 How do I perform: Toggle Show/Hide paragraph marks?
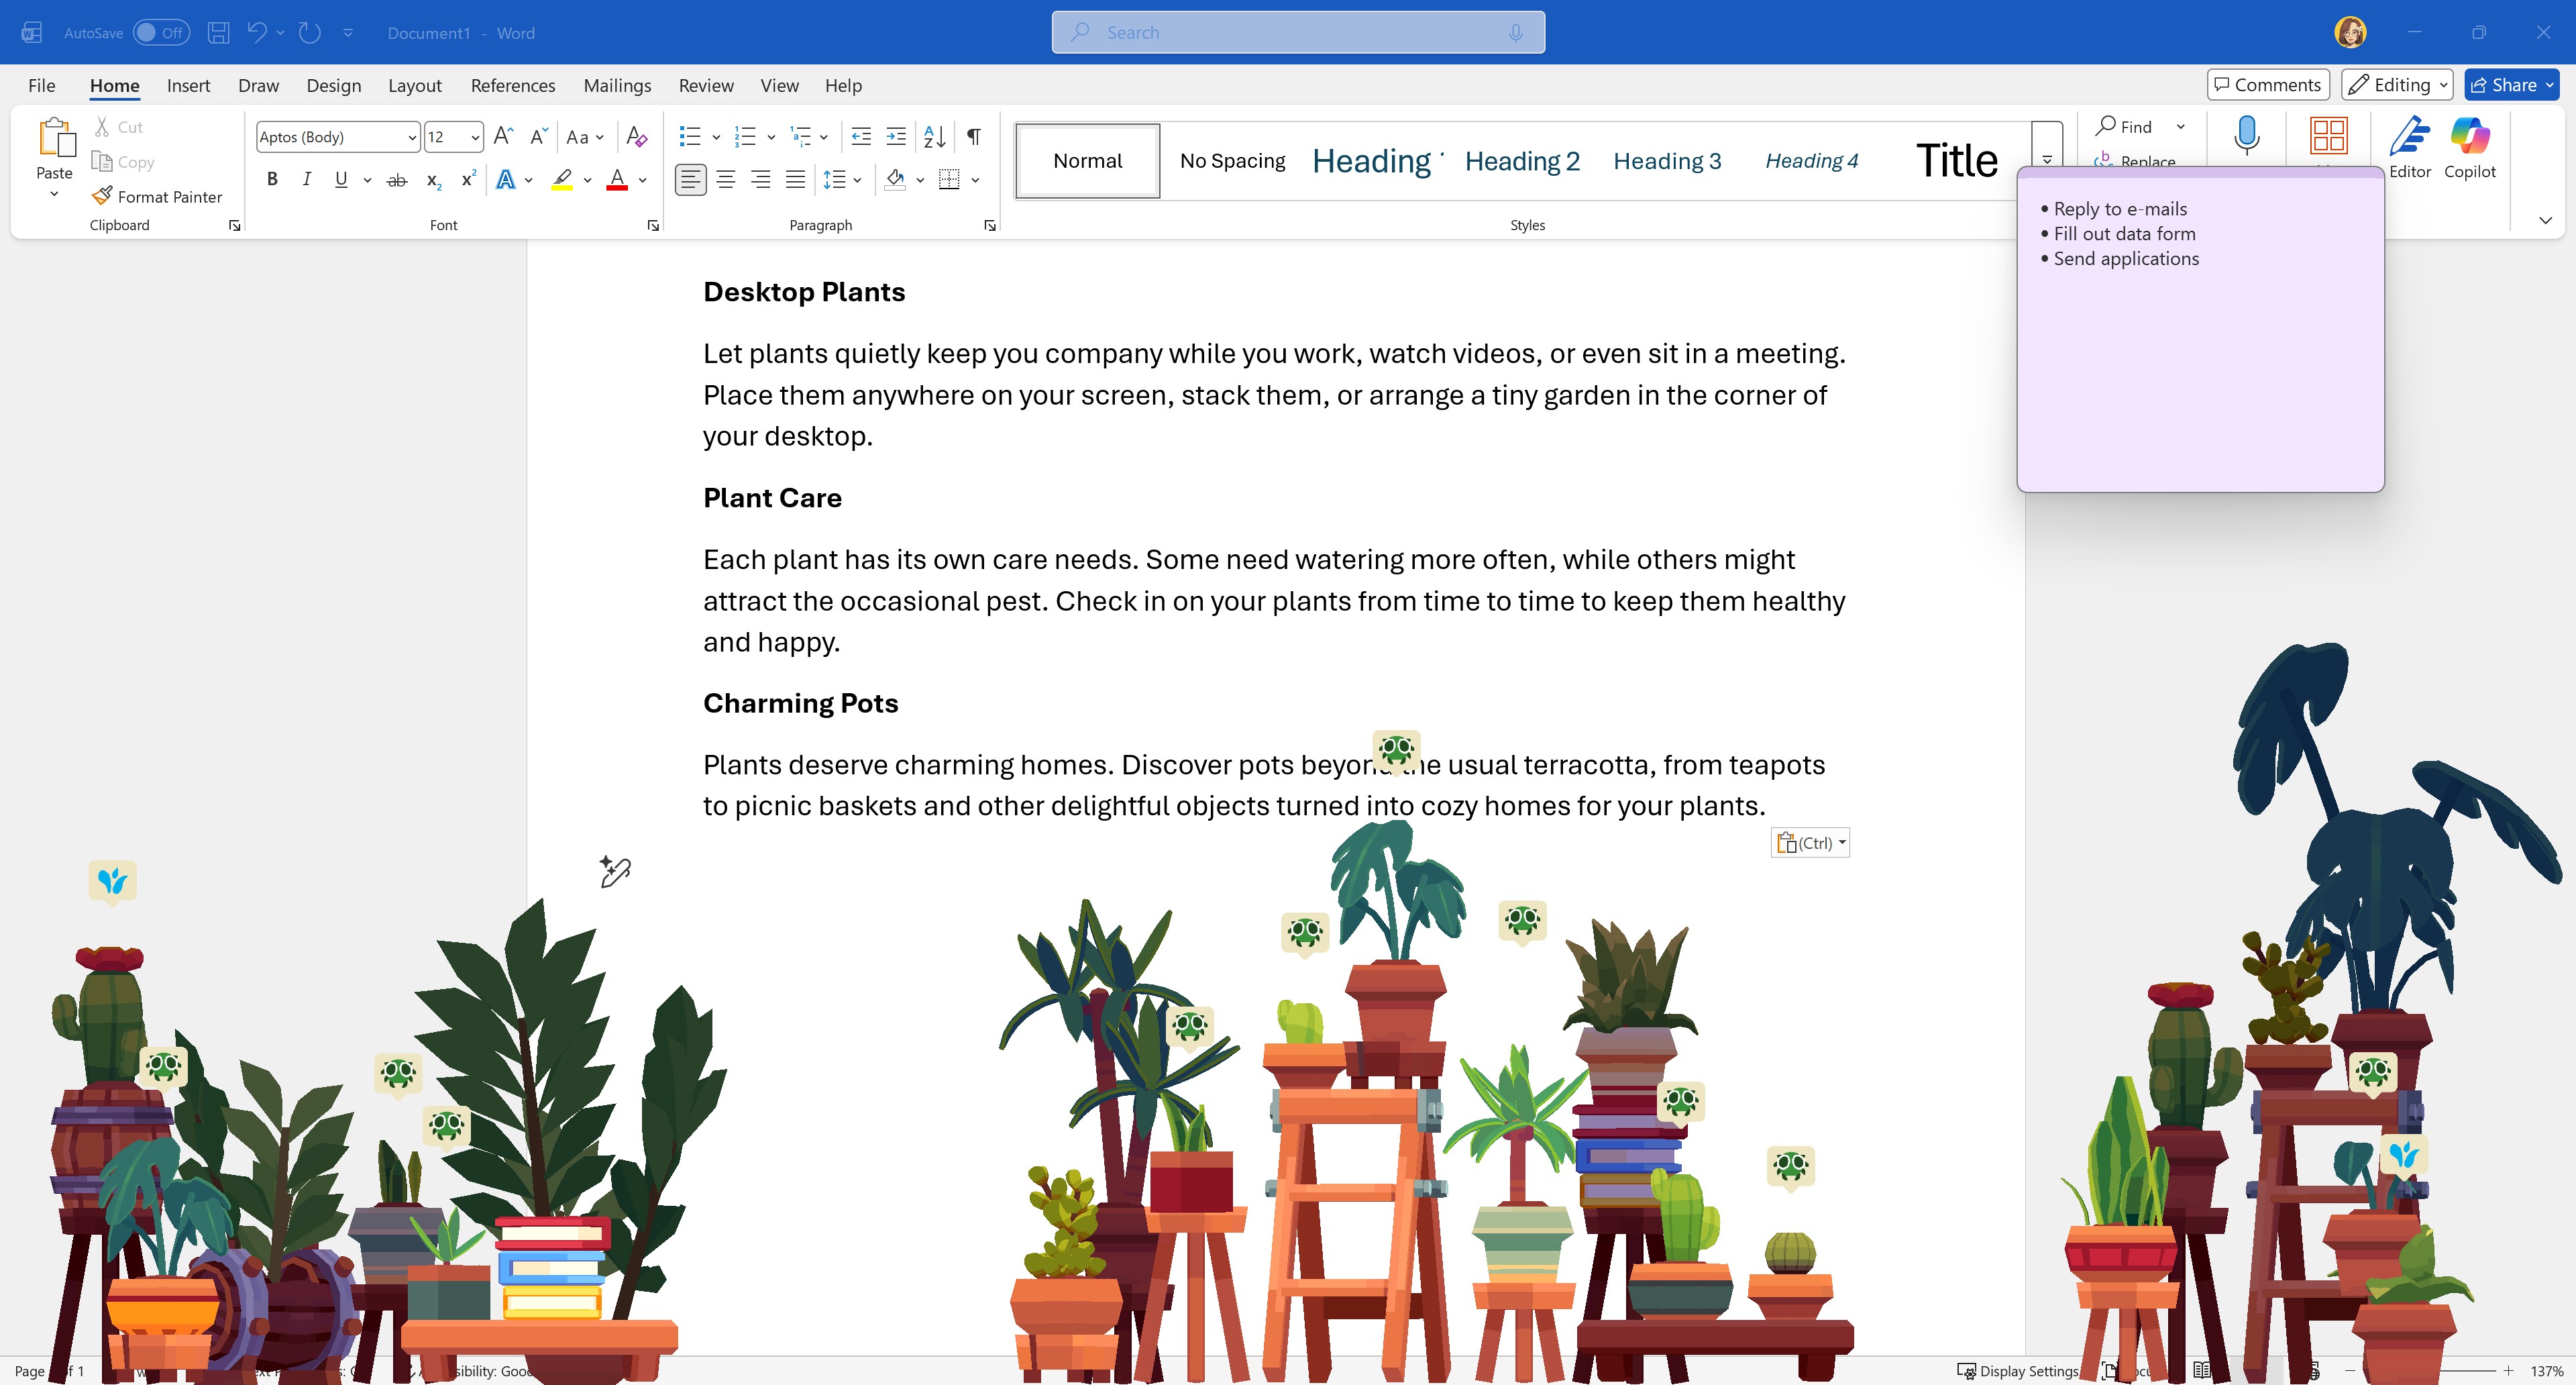(973, 137)
